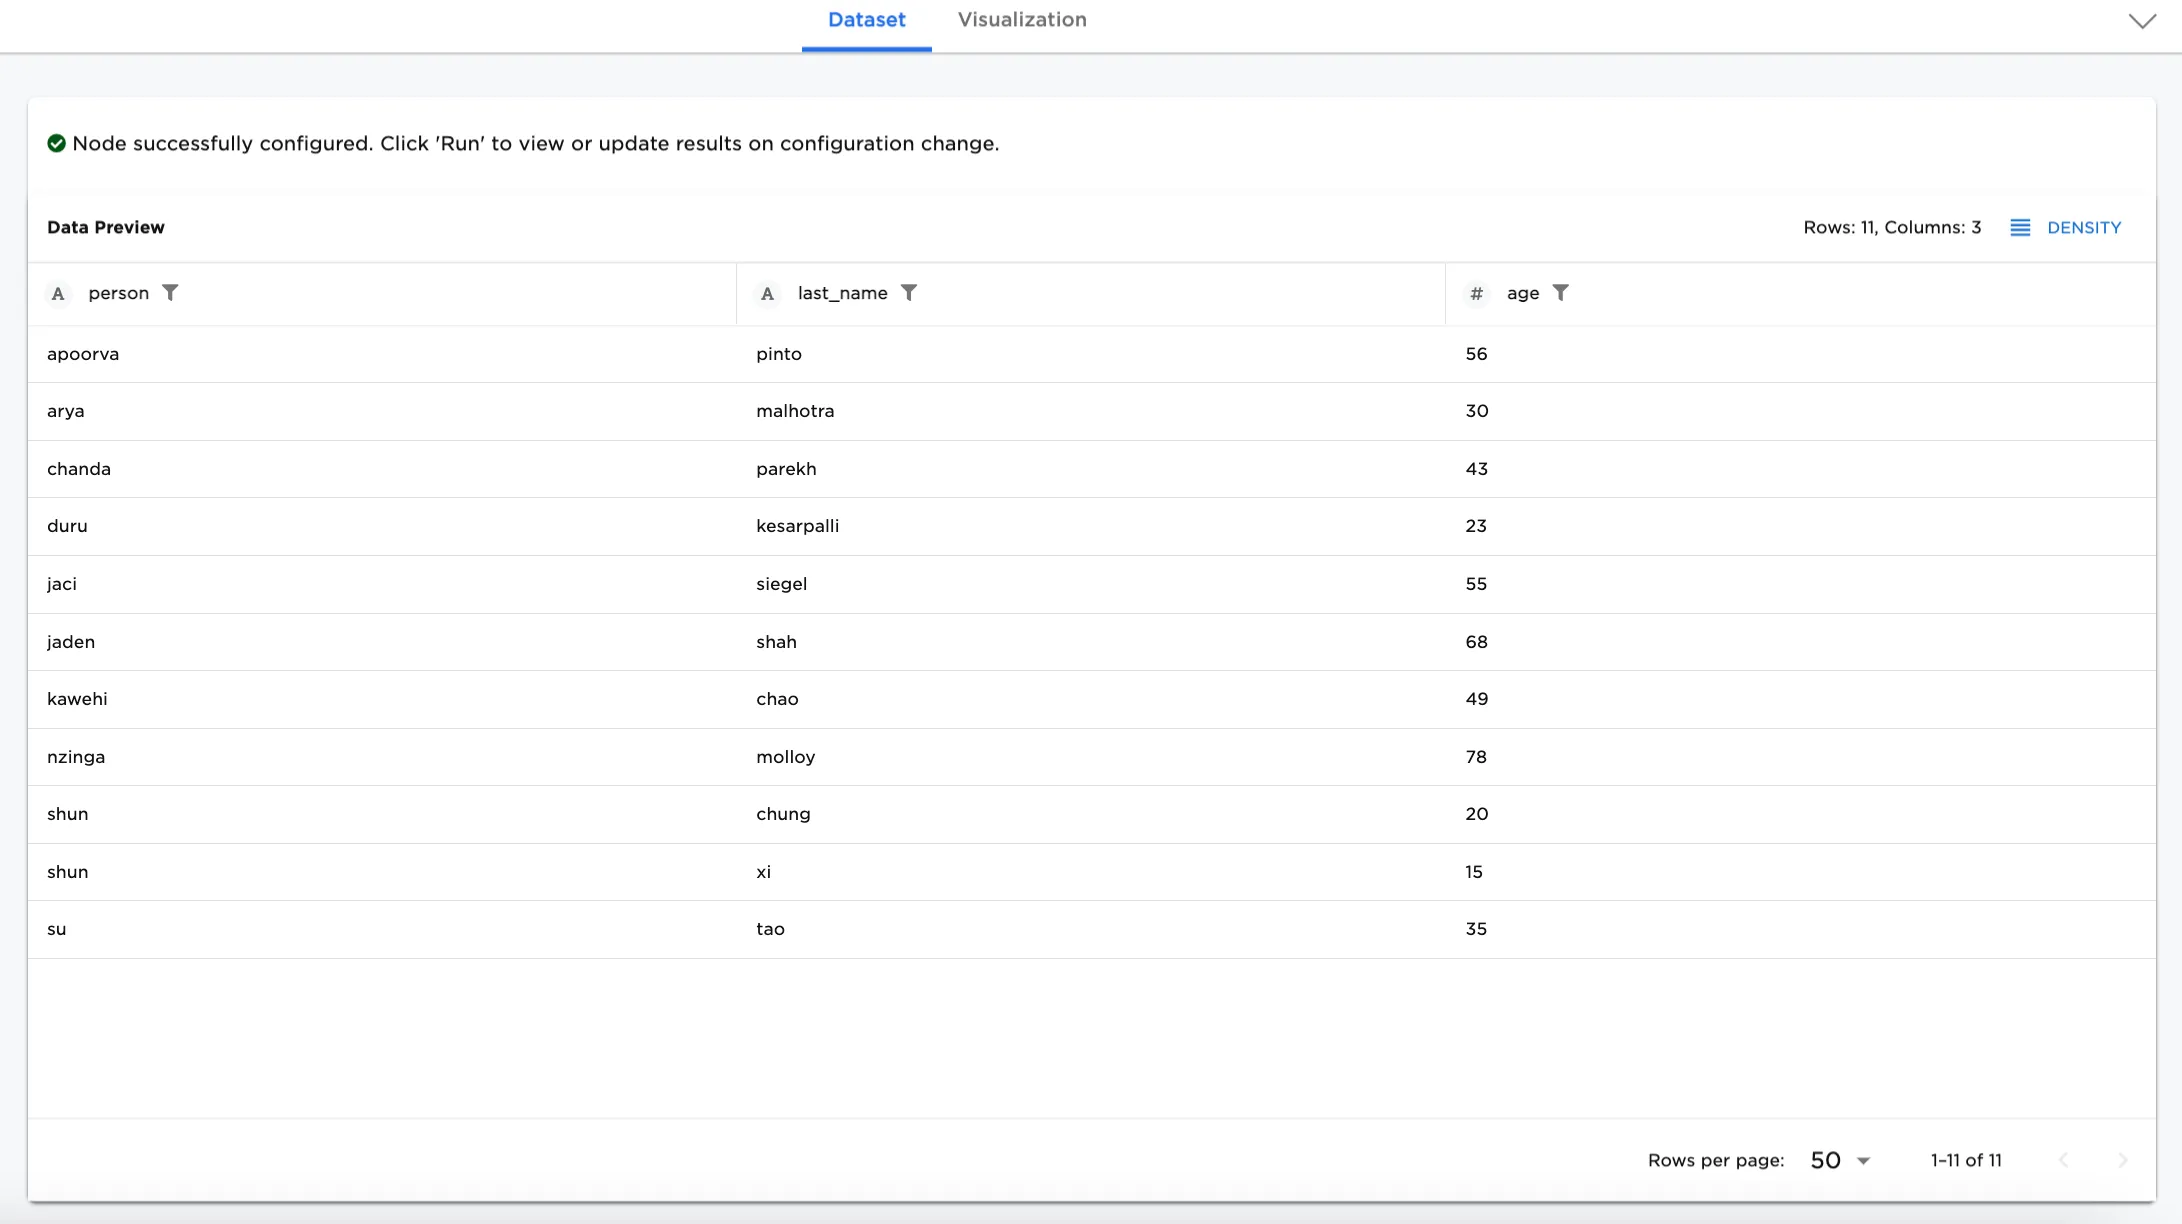The image size is (2182, 1224).
Task: Click the filter icon on the age column
Action: pos(1562,293)
